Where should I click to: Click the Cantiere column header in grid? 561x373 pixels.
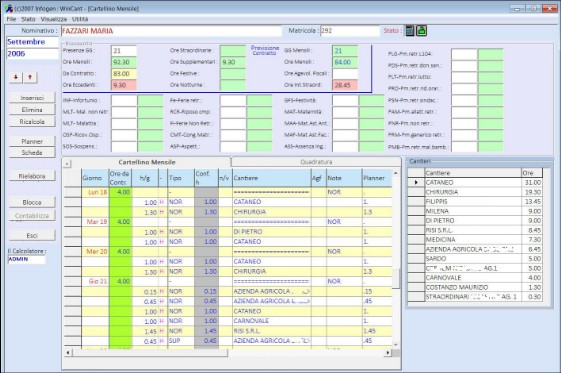tap(272, 178)
